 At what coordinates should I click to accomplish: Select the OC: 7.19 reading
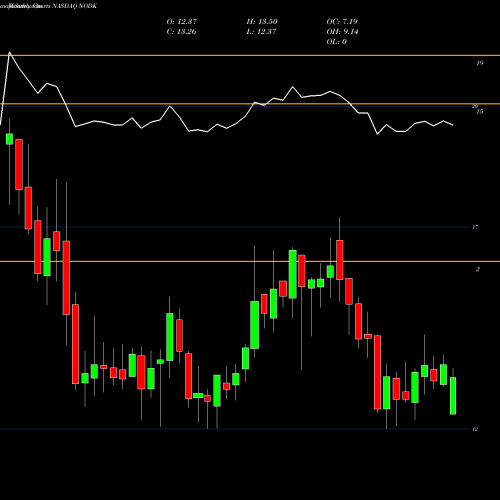point(342,21)
